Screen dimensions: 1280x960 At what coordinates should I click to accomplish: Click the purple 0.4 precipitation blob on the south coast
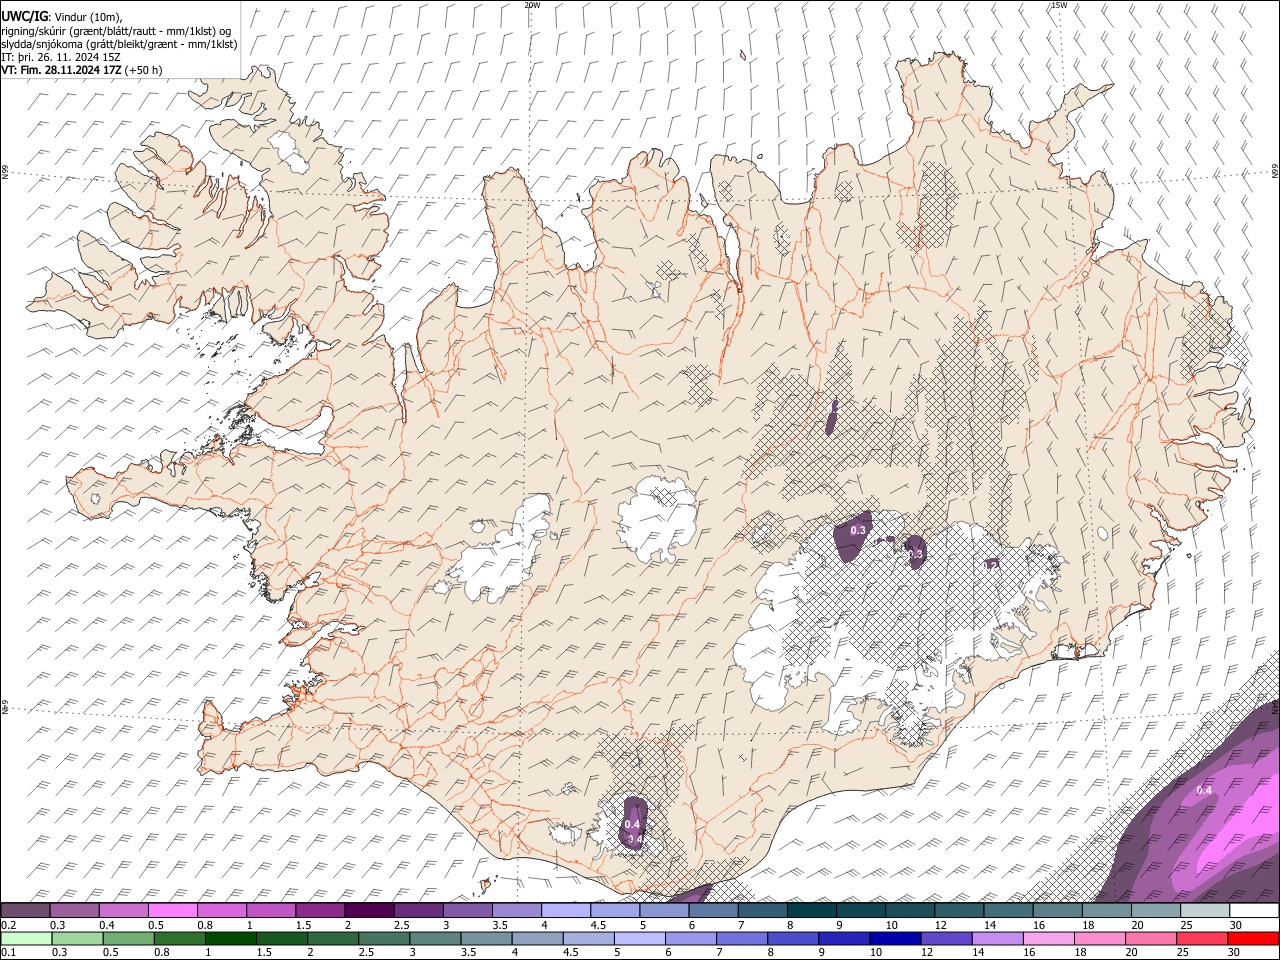coord(633,822)
